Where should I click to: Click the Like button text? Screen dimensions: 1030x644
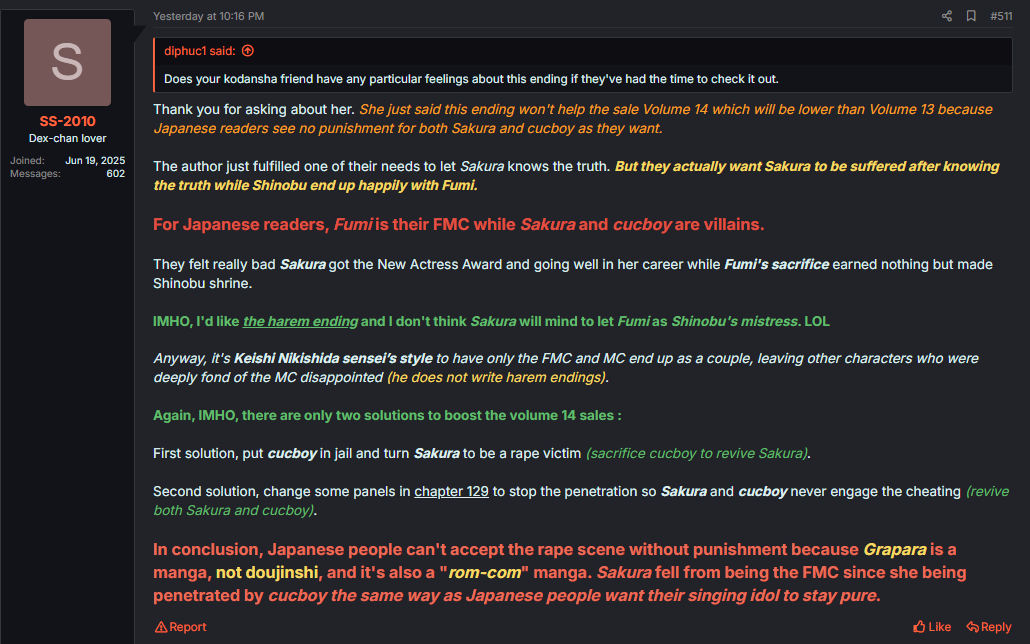[939, 627]
